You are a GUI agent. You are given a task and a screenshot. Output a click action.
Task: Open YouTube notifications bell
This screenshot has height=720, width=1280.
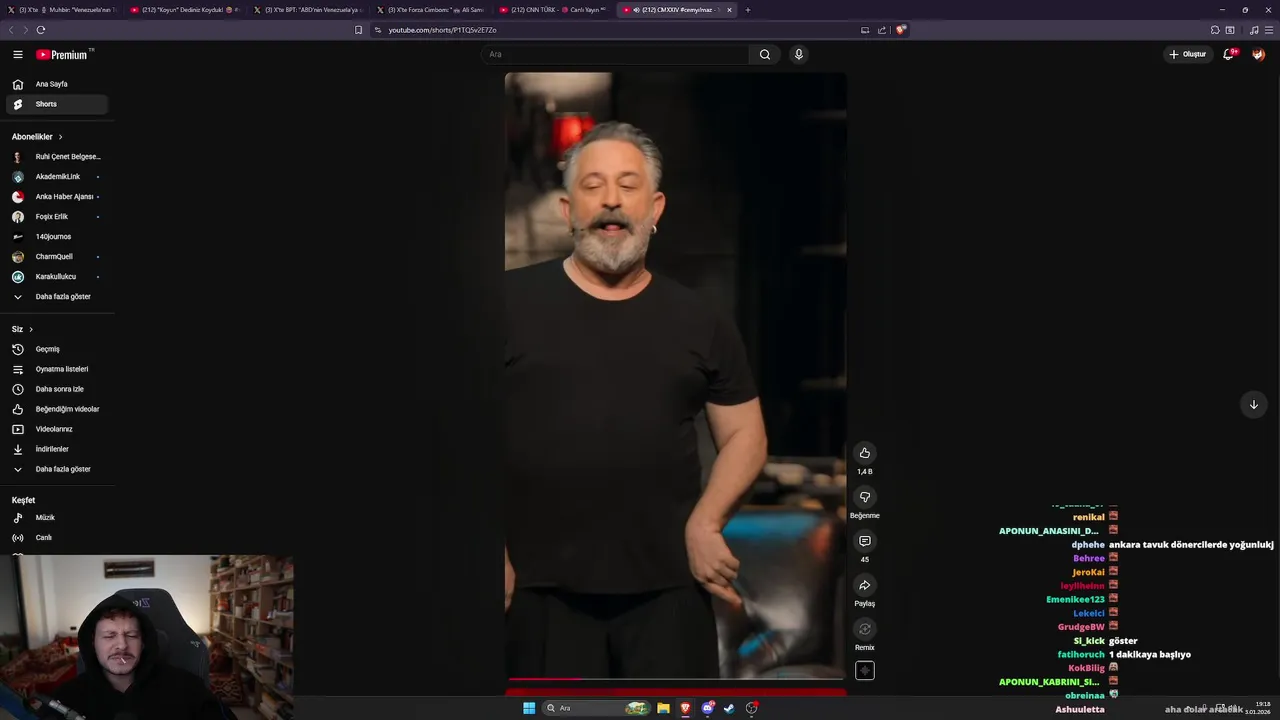[1229, 54]
